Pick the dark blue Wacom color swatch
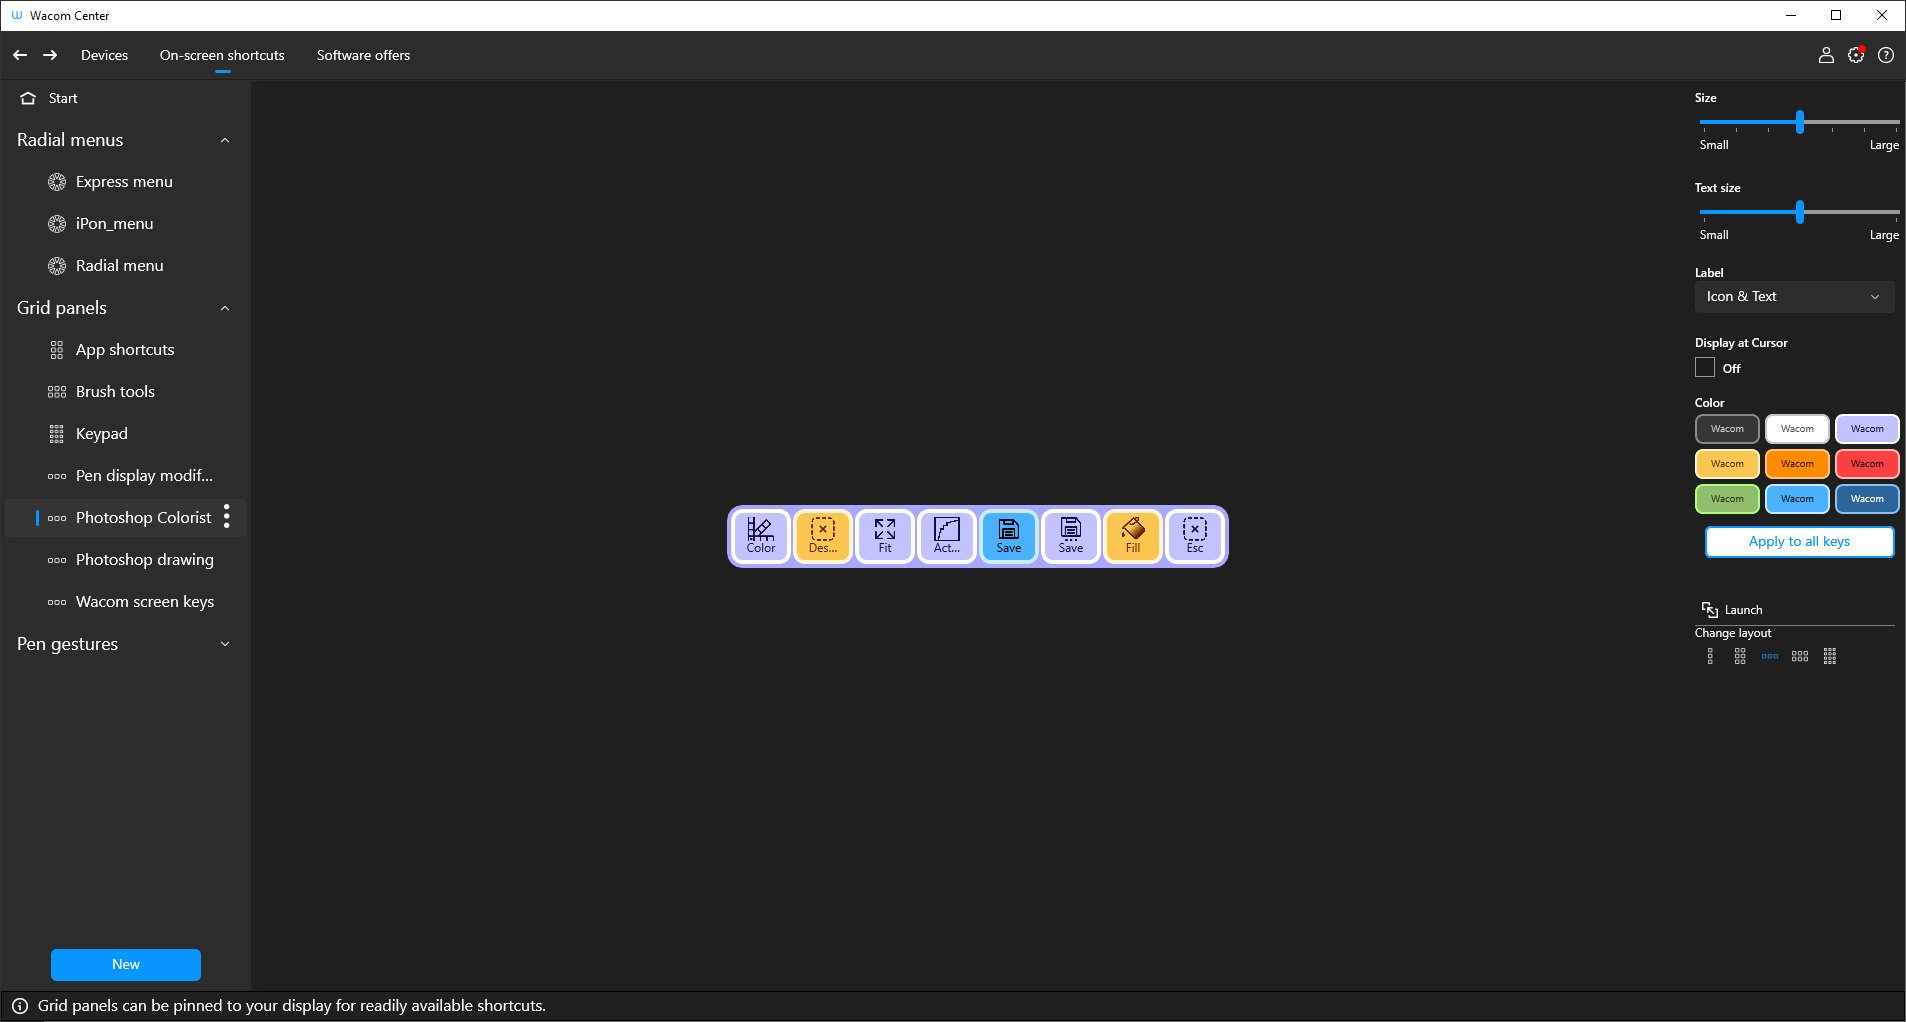The height and width of the screenshot is (1022, 1906). (1867, 499)
